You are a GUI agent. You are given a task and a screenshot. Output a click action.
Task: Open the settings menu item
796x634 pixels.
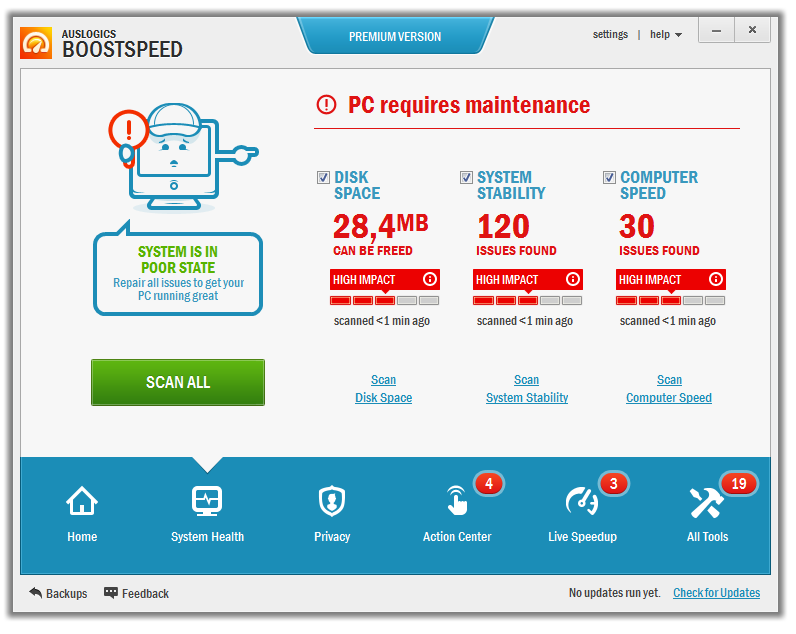pos(610,35)
